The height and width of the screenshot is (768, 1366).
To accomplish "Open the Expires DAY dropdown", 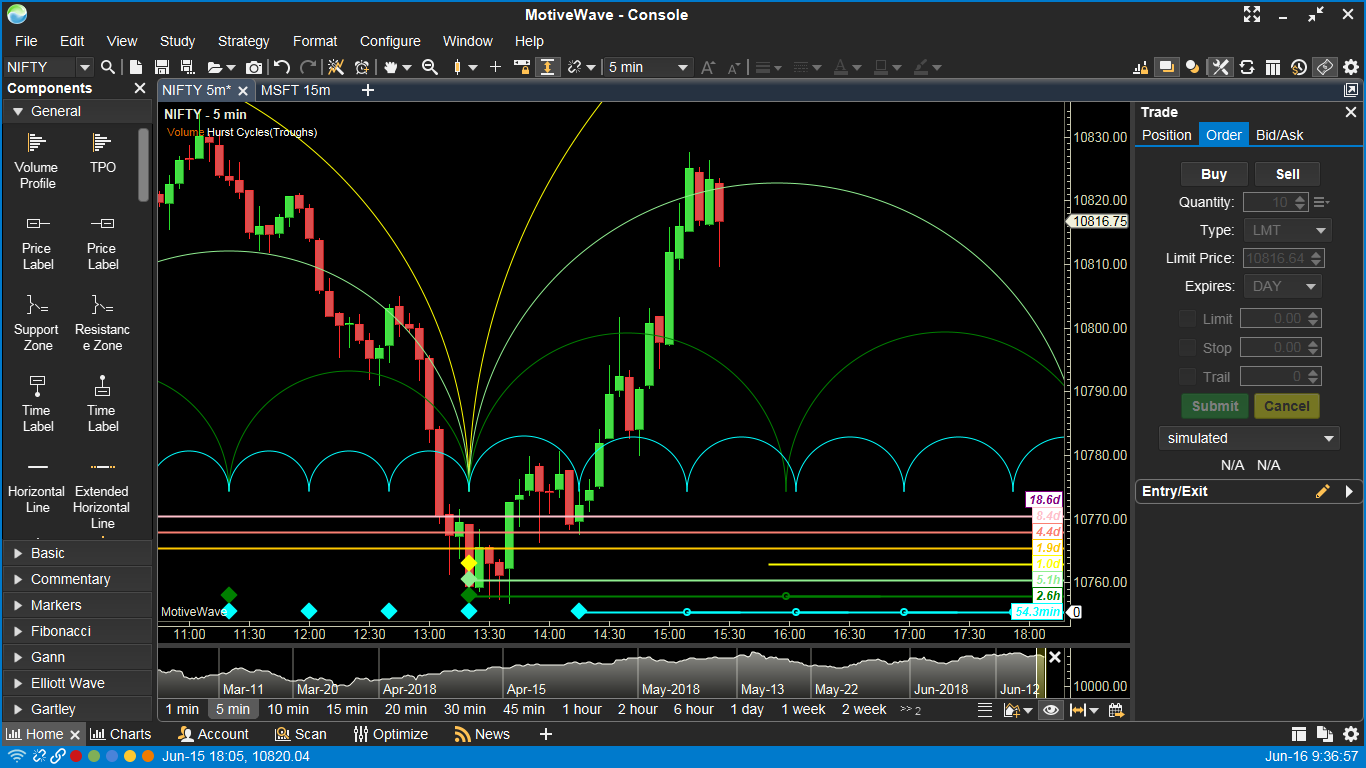I will [x=1282, y=286].
